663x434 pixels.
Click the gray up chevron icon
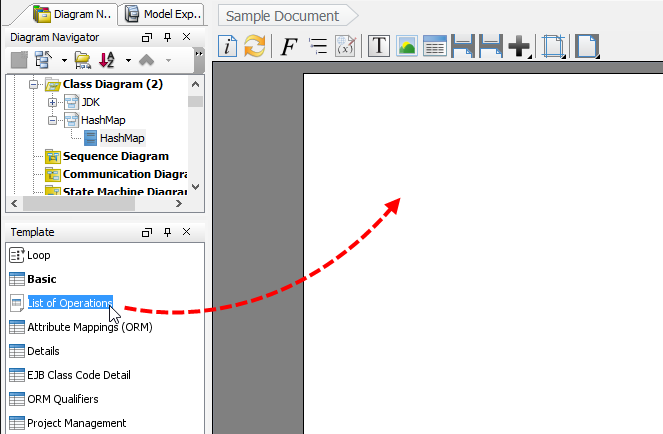(x=146, y=60)
